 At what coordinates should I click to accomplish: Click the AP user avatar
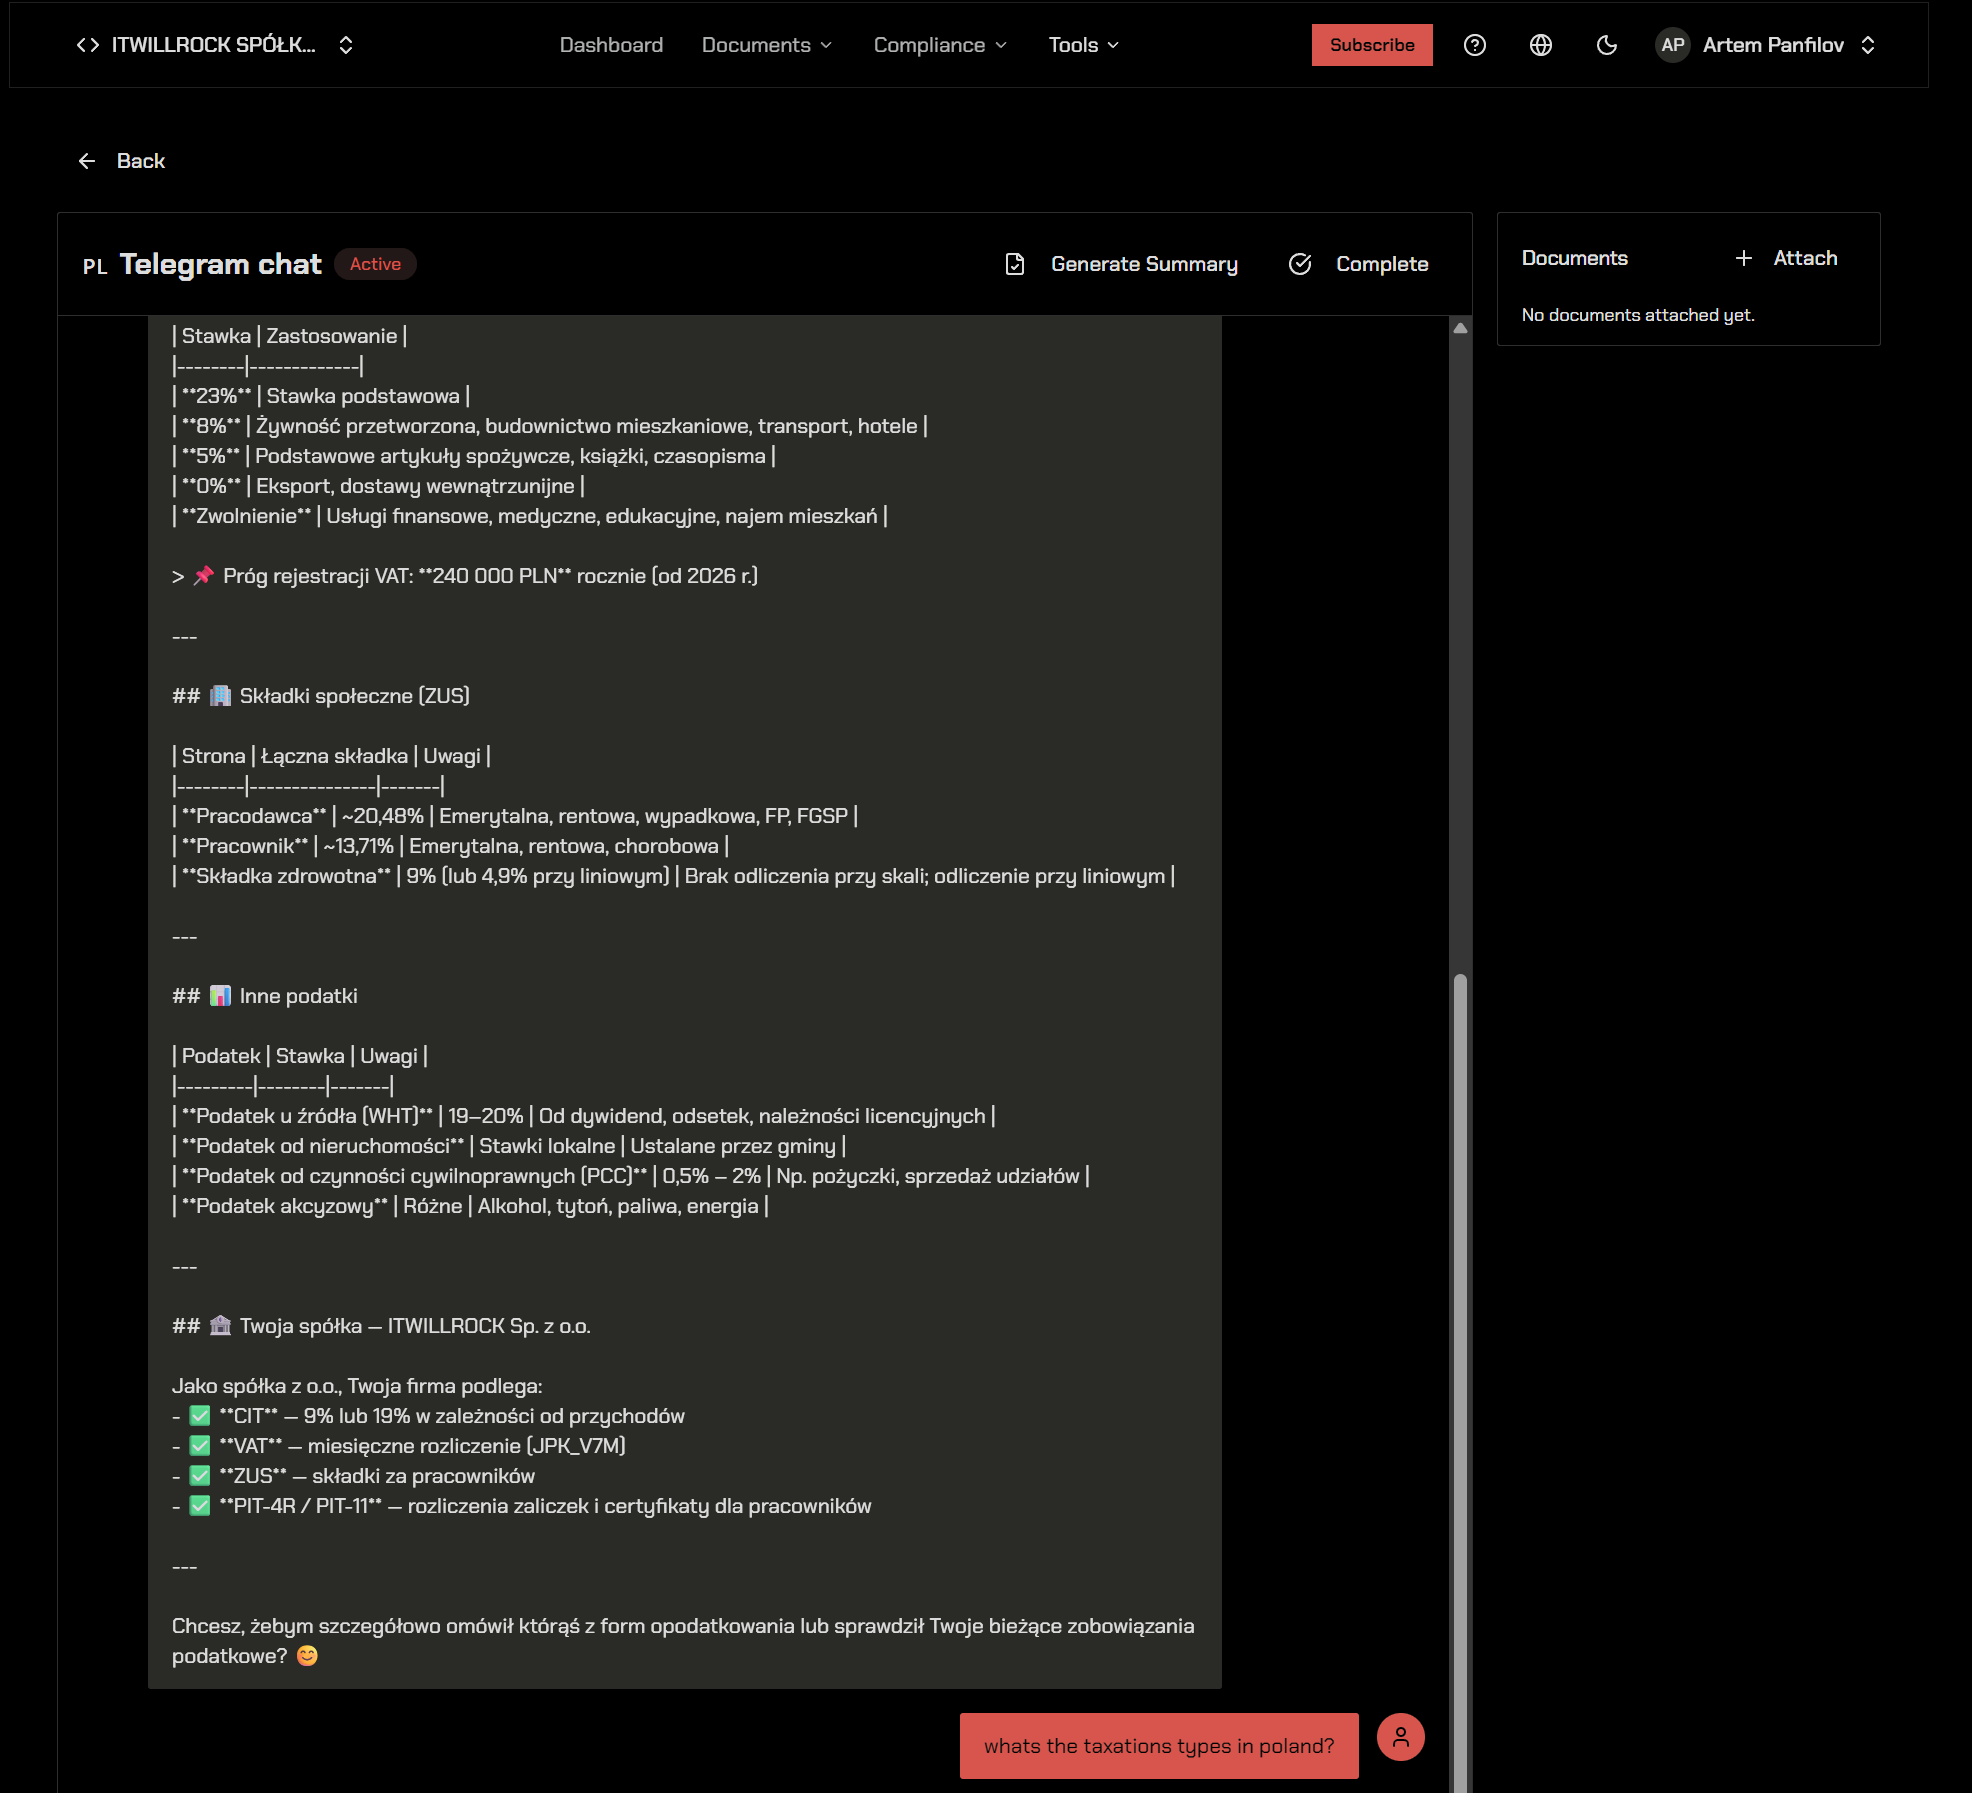point(1672,45)
